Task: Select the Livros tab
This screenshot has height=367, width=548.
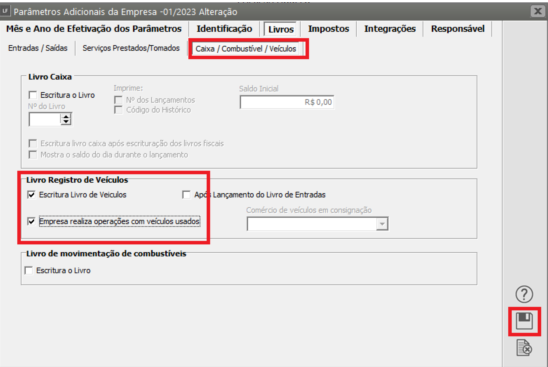Action: 281,29
